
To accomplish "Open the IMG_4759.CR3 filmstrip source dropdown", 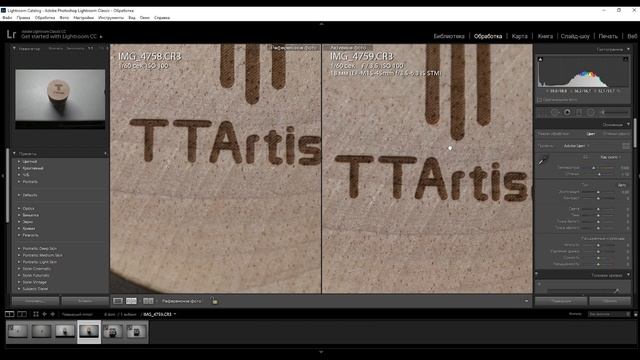I will pyautogui.click(x=160, y=314).
